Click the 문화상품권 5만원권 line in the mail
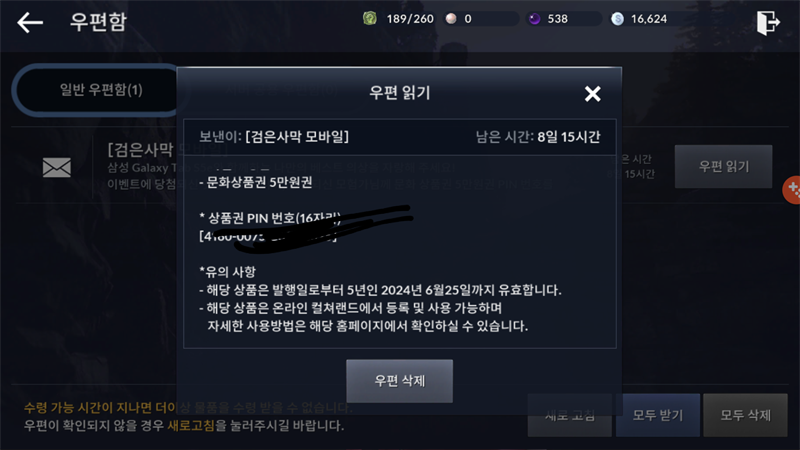The image size is (800, 450). pyautogui.click(x=256, y=183)
